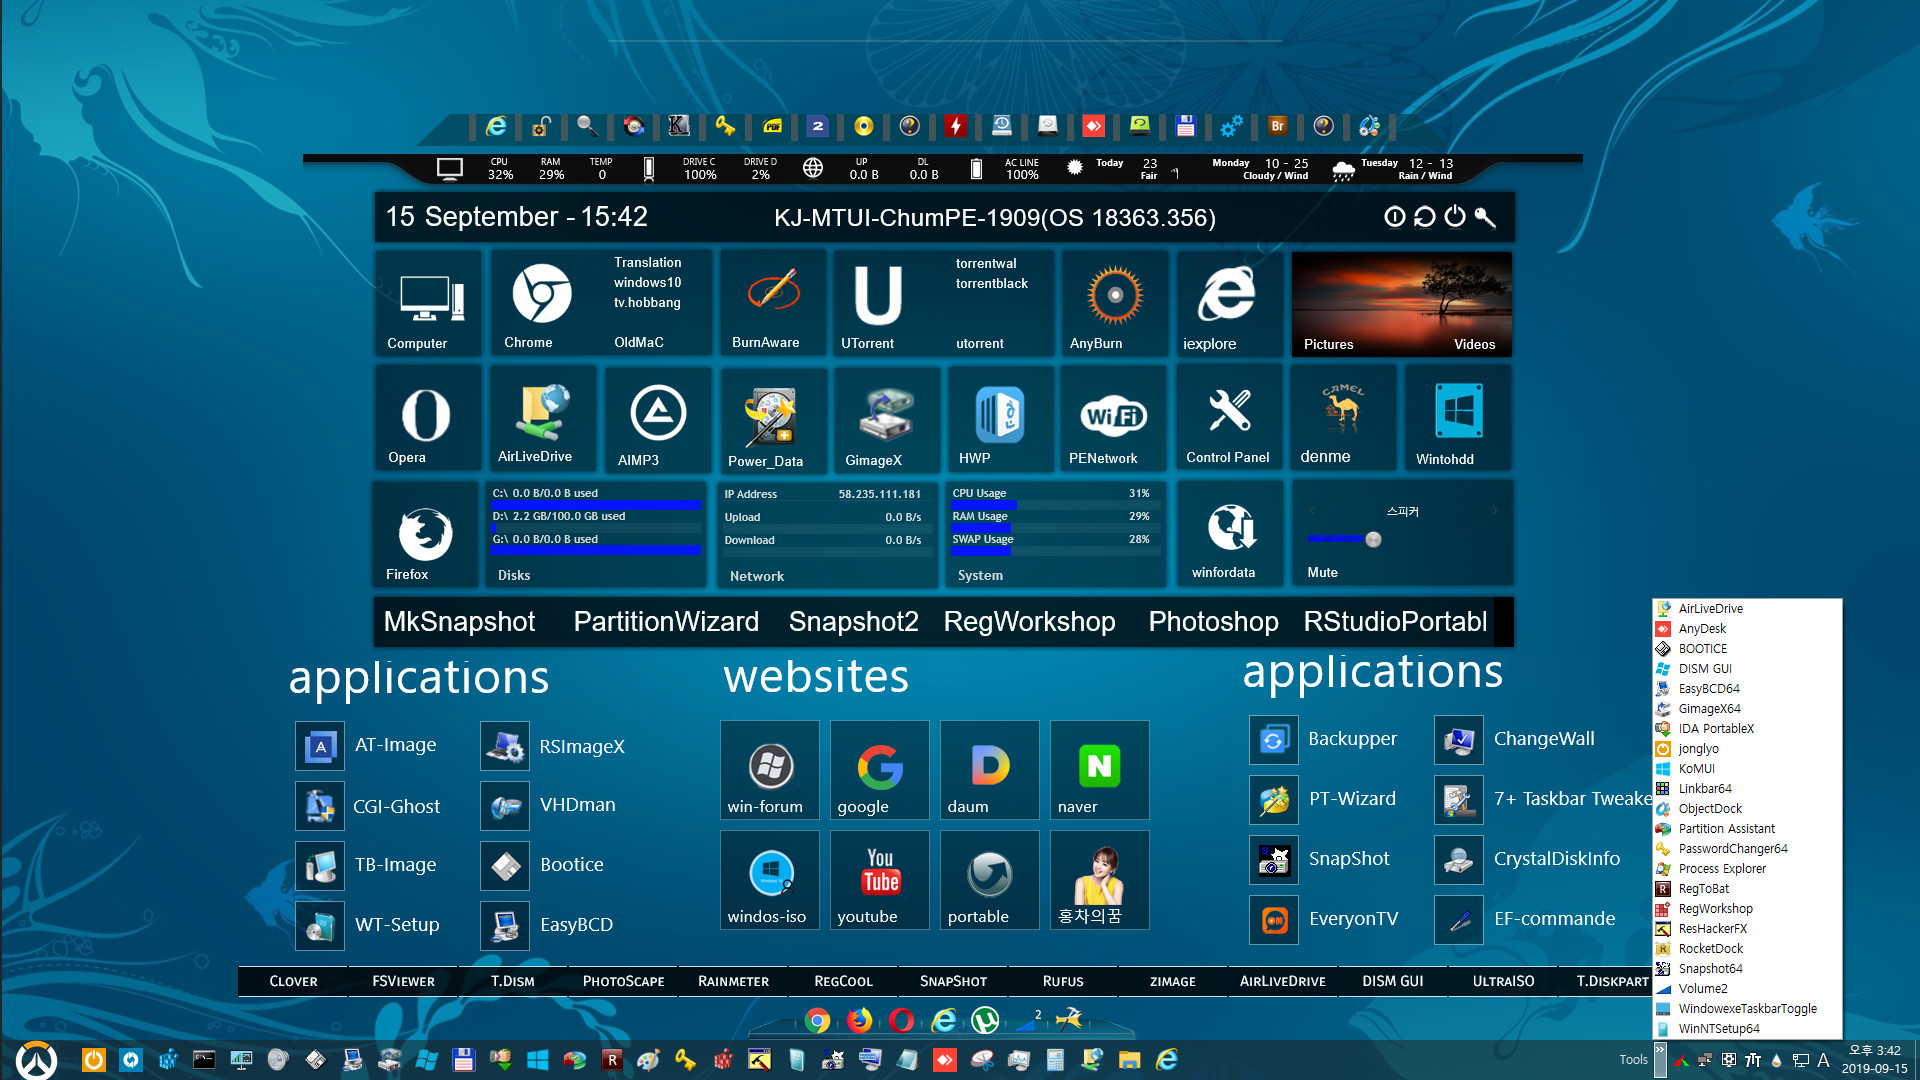
Task: Open Videos label on thumbnail
Action: point(1474,344)
